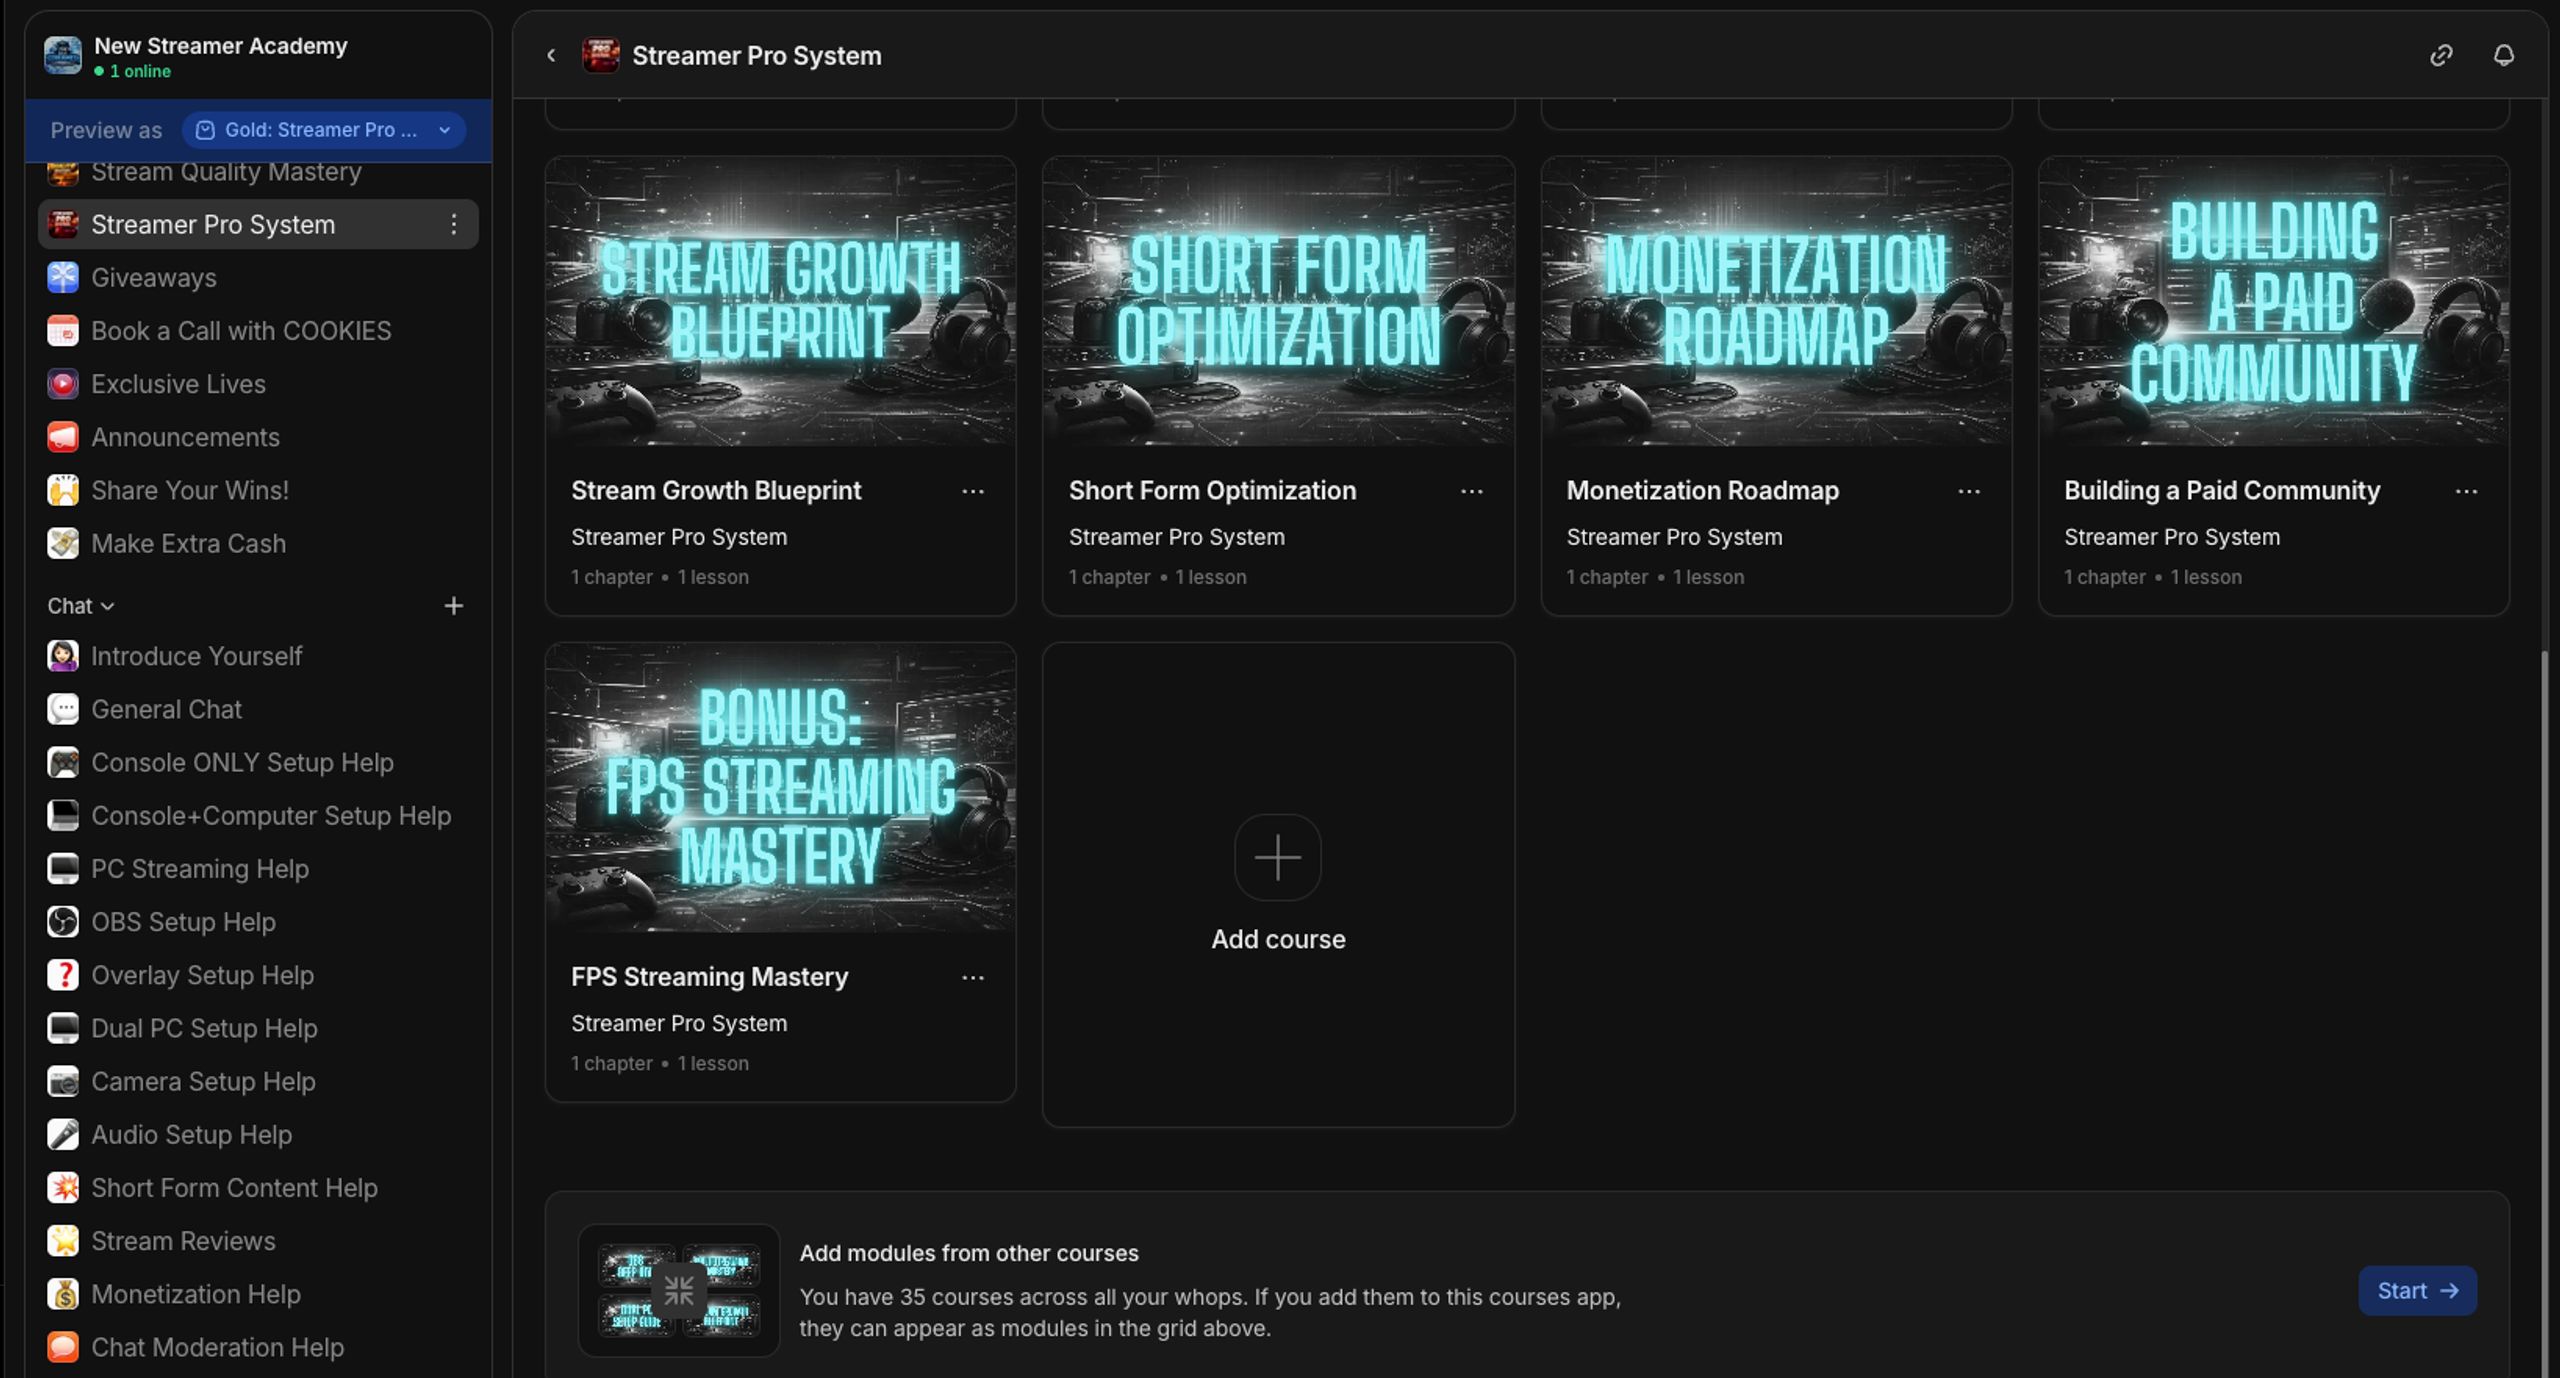2560x1378 pixels.
Task: Click Start to add modules
Action: tap(2417, 1291)
